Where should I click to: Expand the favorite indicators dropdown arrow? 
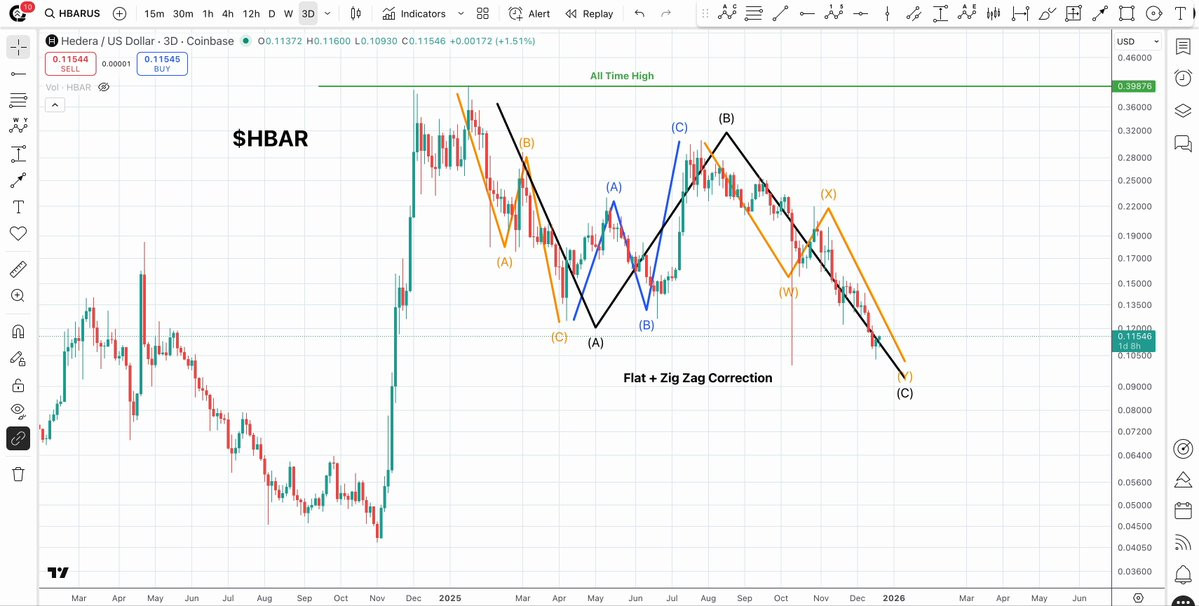tap(460, 14)
